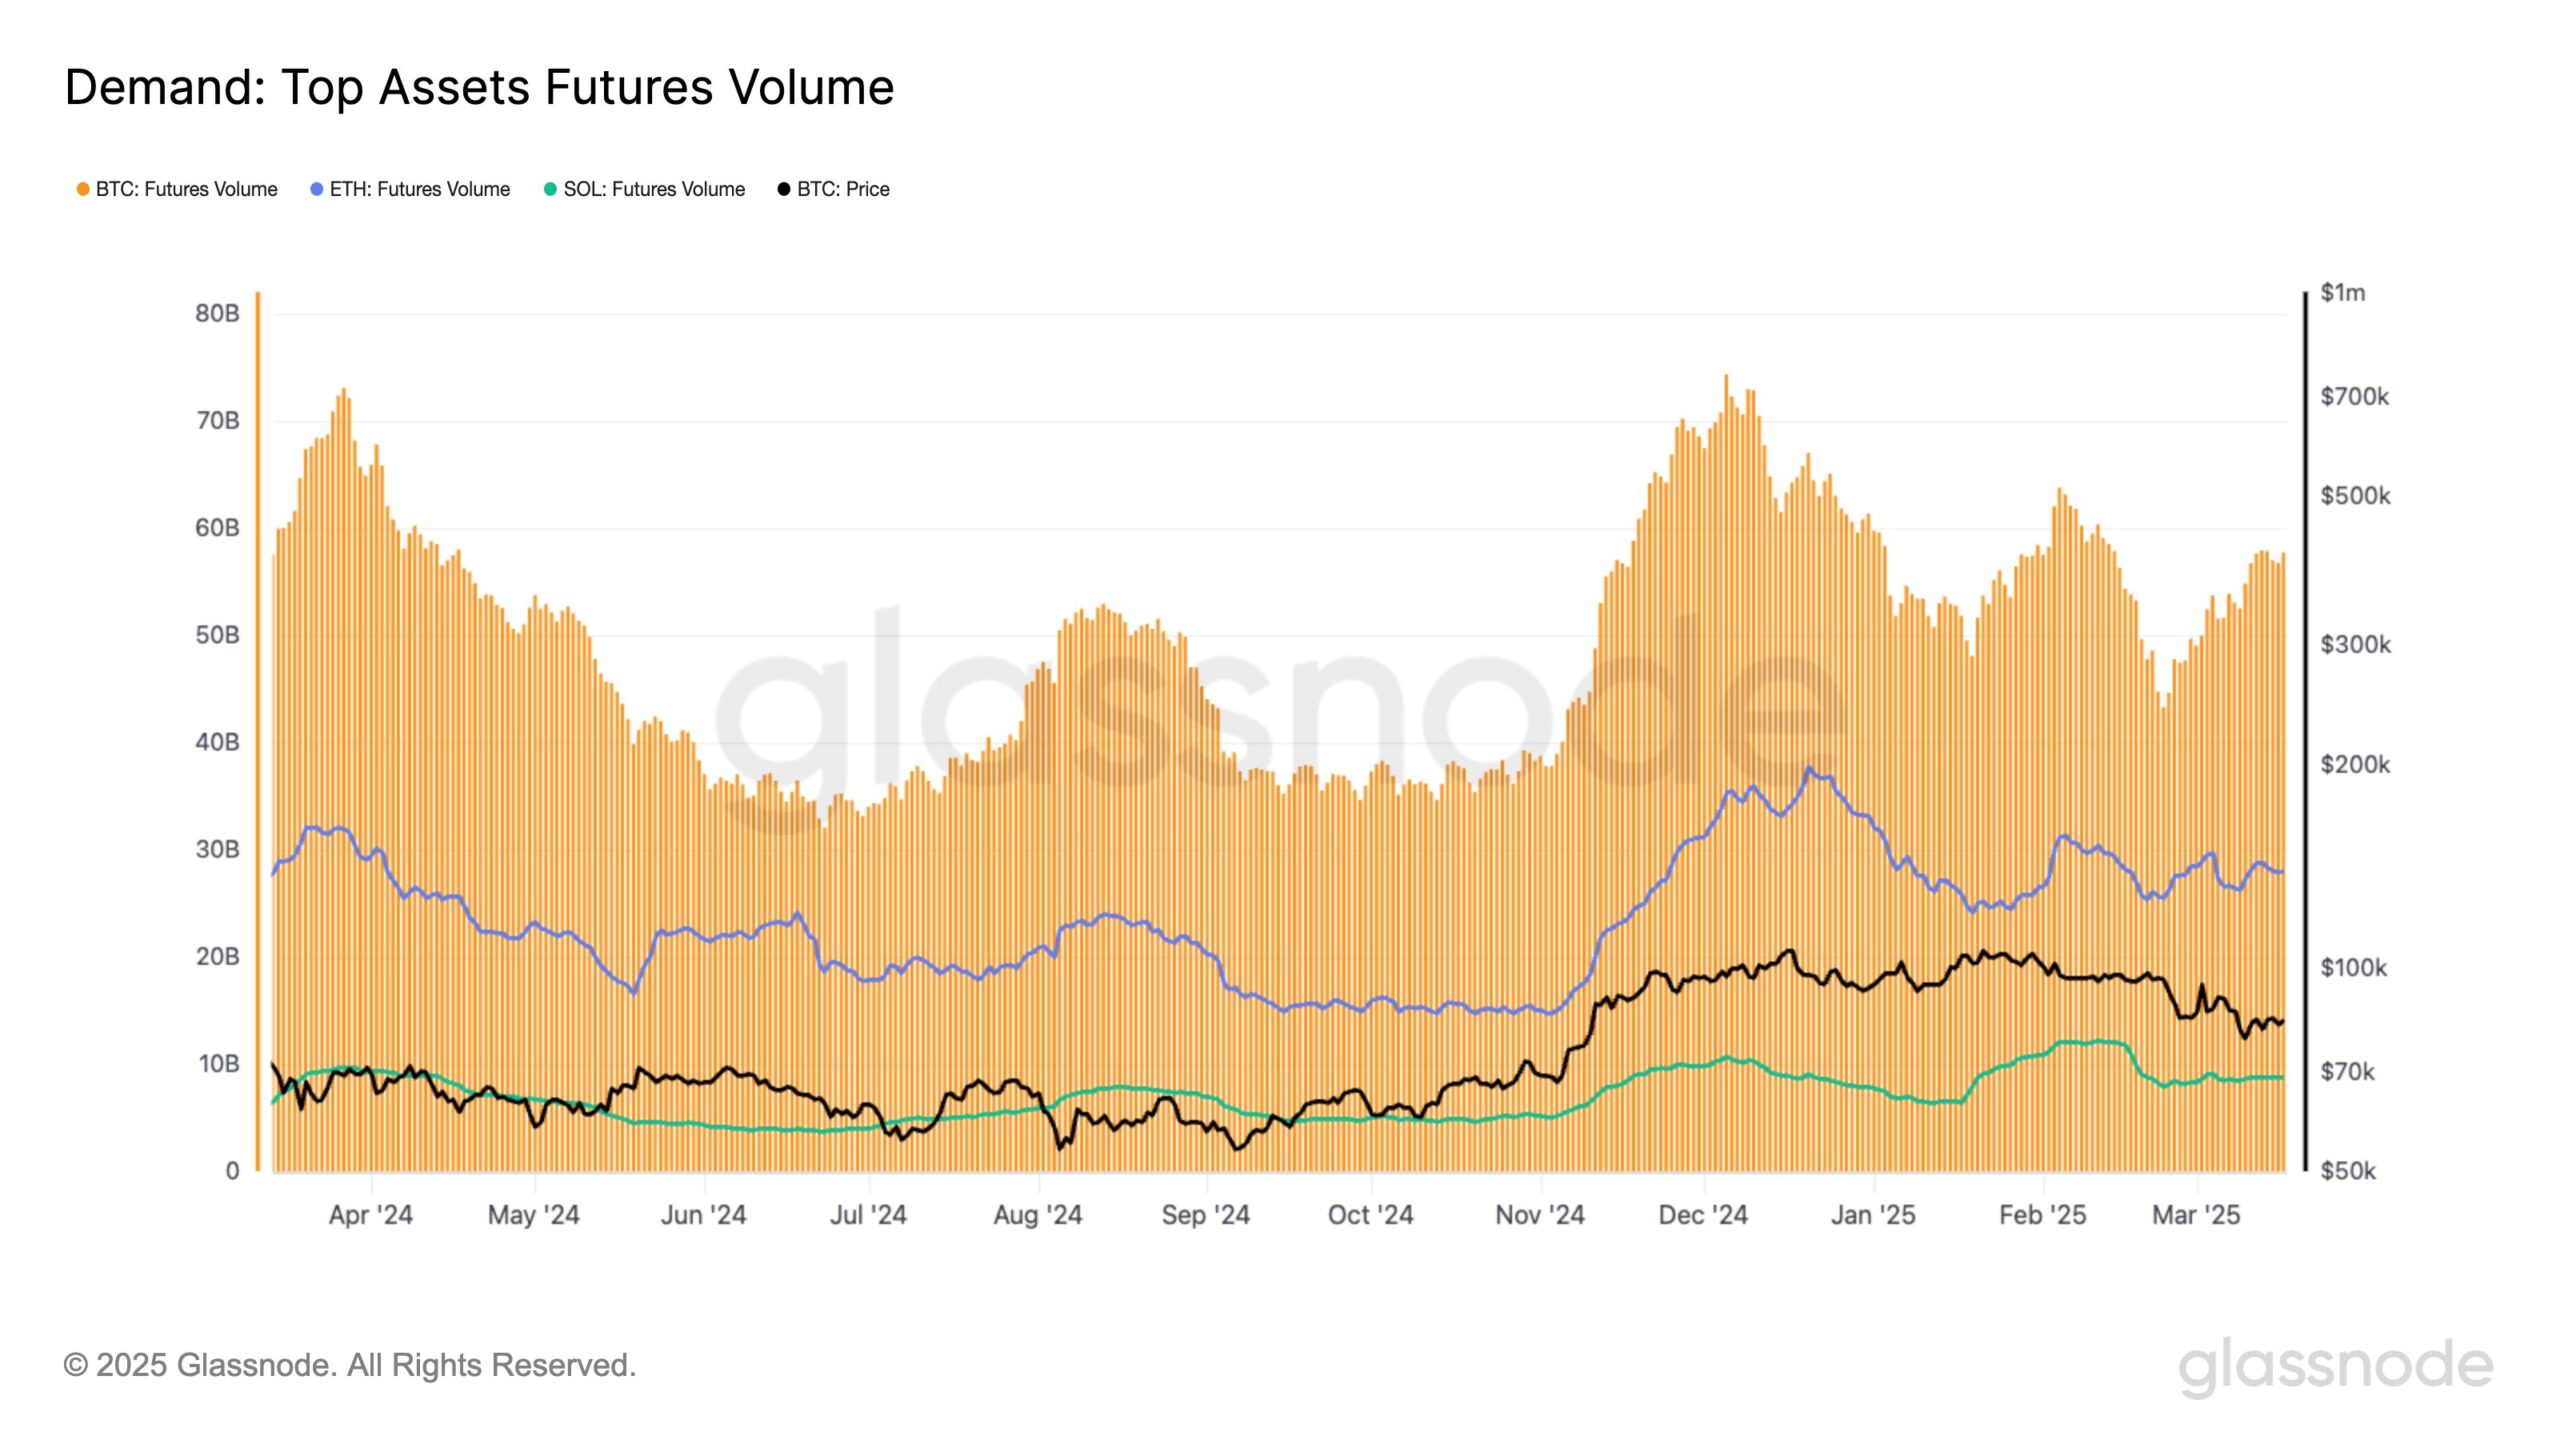Viewport: 2560px width, 1440px height.
Task: Toggle the 'BTC: Futures Volume' legend label
Action: click(x=186, y=189)
